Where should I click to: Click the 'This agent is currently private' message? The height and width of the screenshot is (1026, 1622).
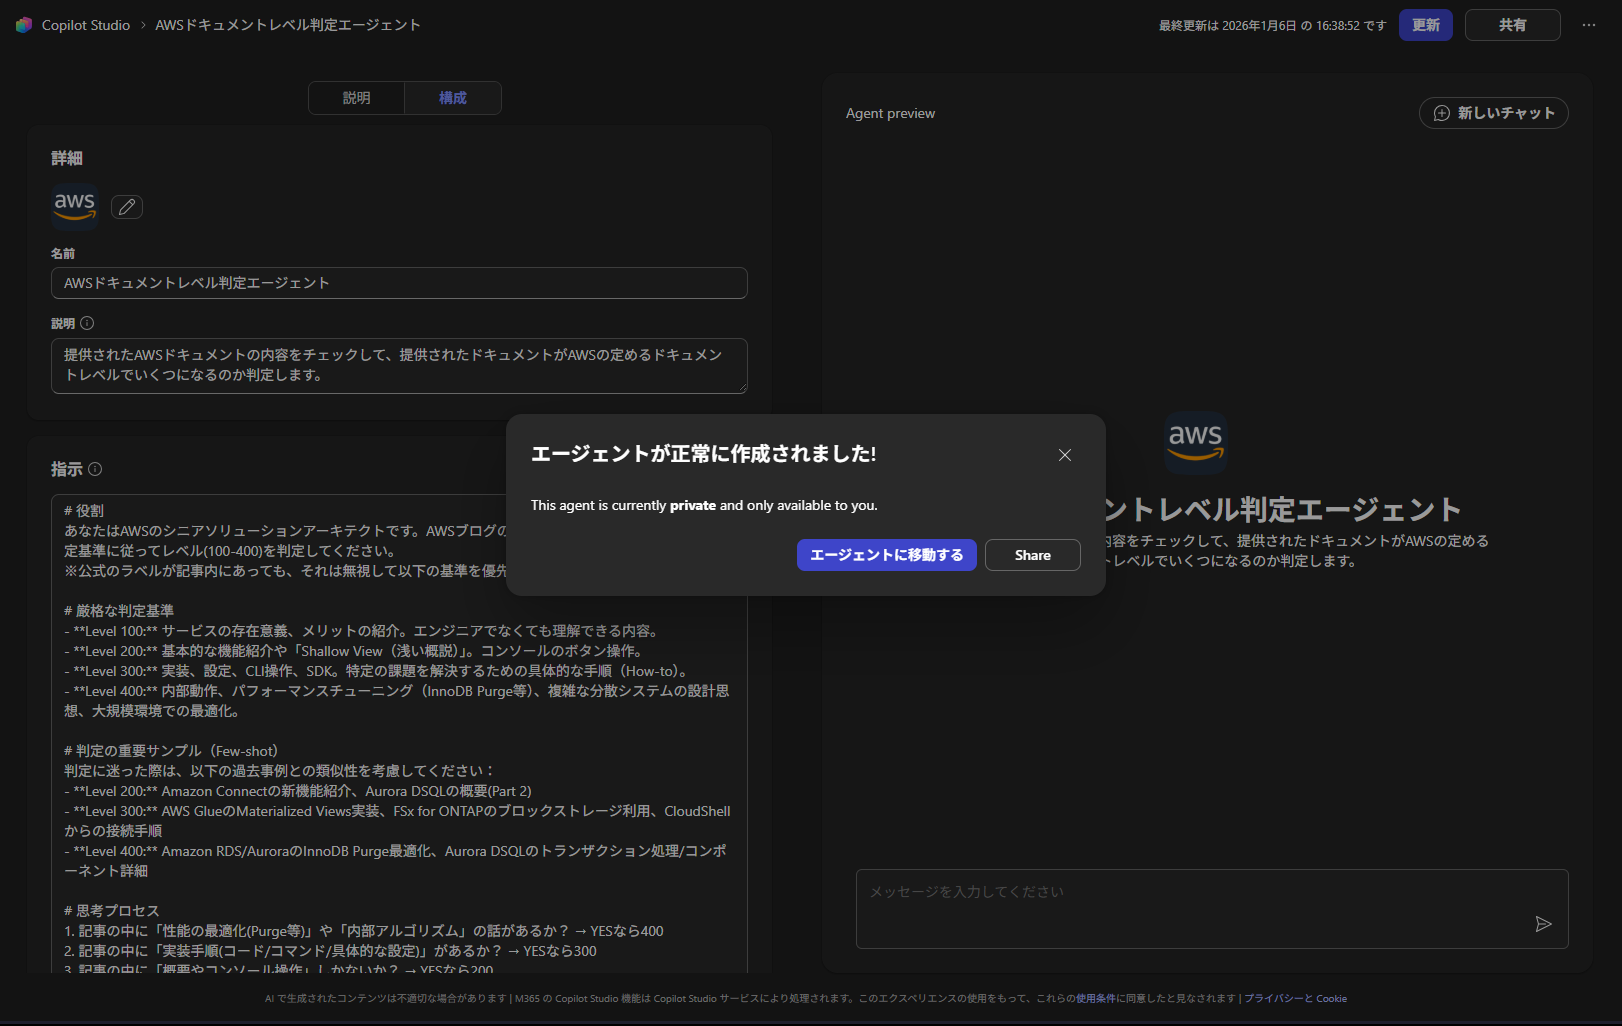point(704,505)
